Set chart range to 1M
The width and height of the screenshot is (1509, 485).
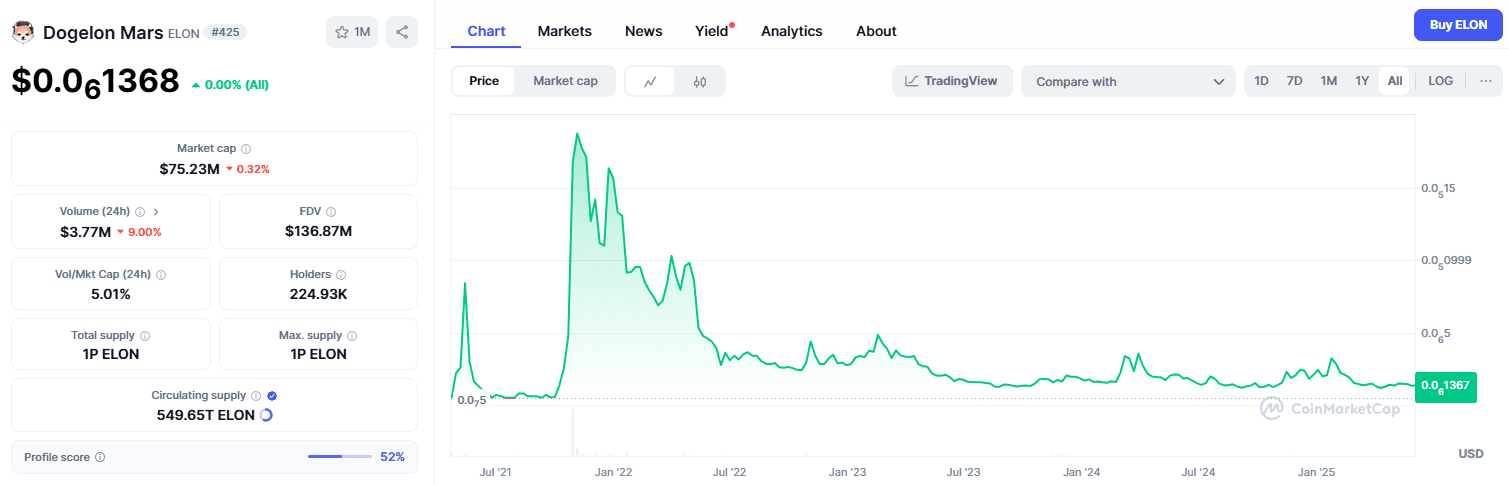coord(1328,81)
